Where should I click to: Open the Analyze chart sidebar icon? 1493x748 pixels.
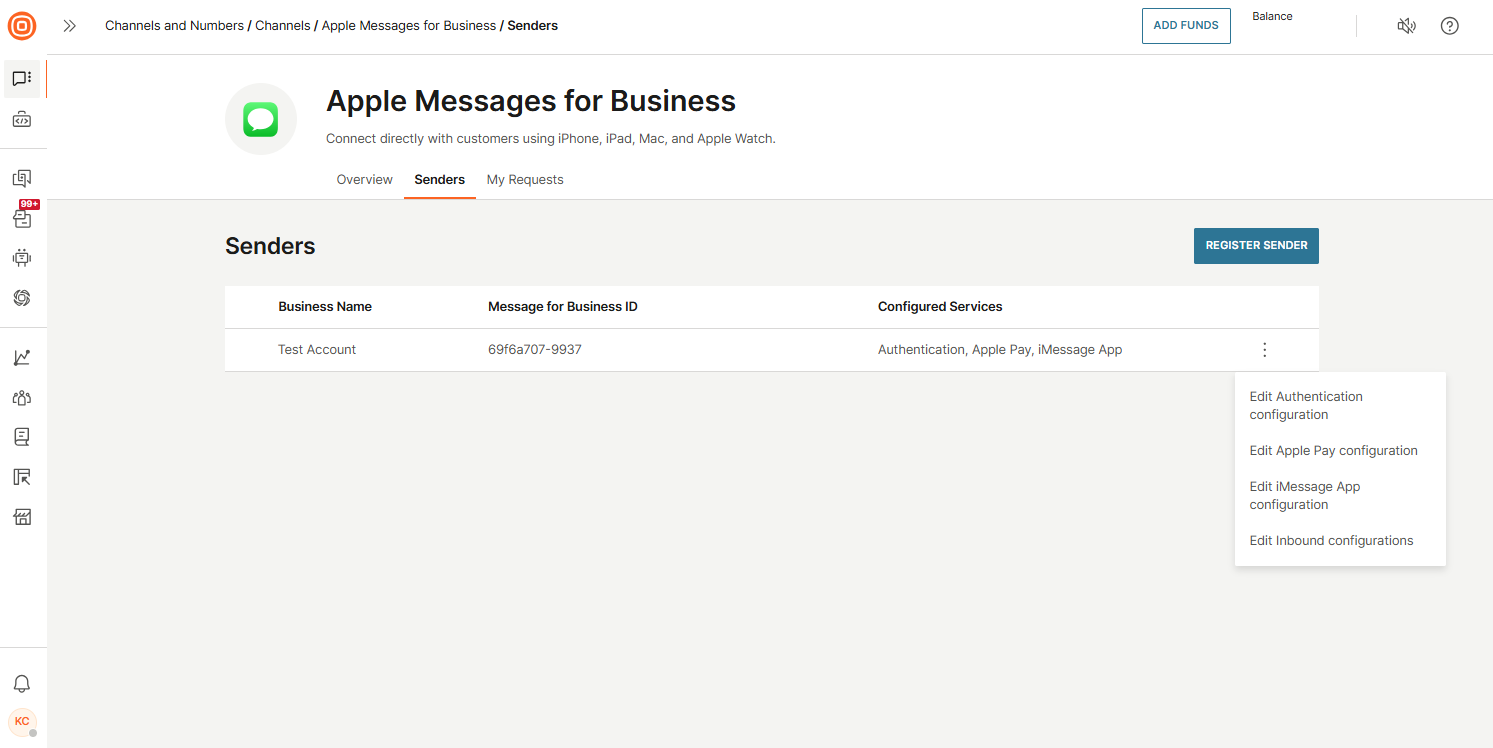coord(22,357)
